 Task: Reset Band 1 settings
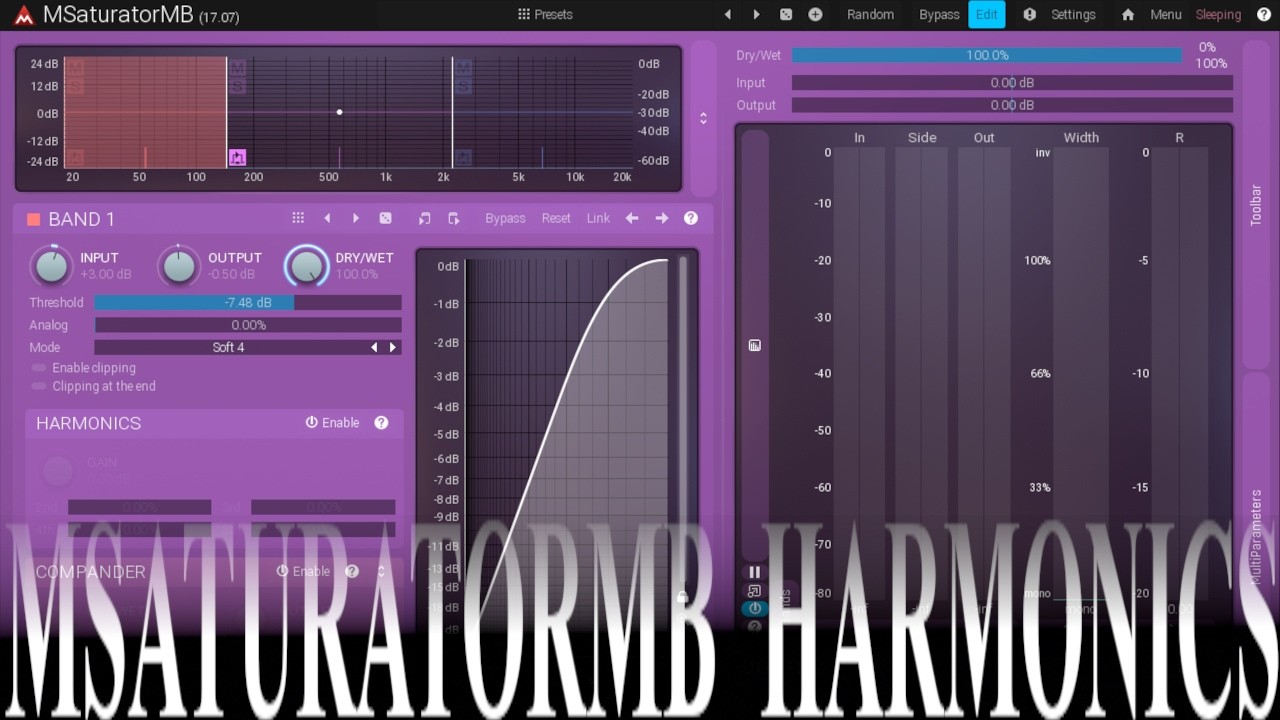(556, 218)
